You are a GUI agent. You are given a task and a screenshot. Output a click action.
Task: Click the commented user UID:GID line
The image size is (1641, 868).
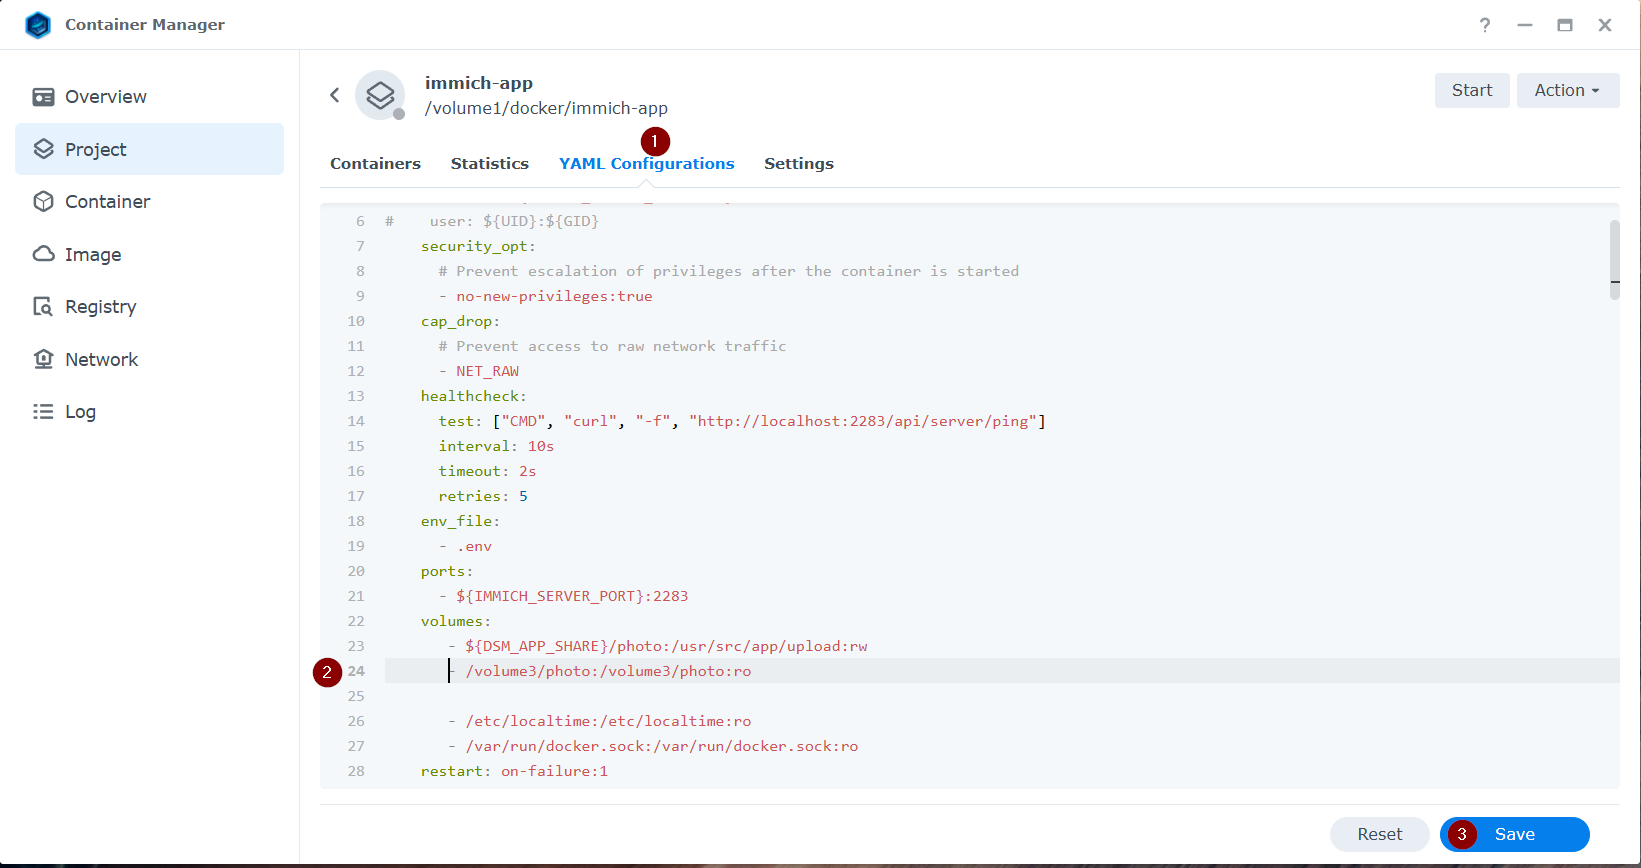pyautogui.click(x=492, y=221)
